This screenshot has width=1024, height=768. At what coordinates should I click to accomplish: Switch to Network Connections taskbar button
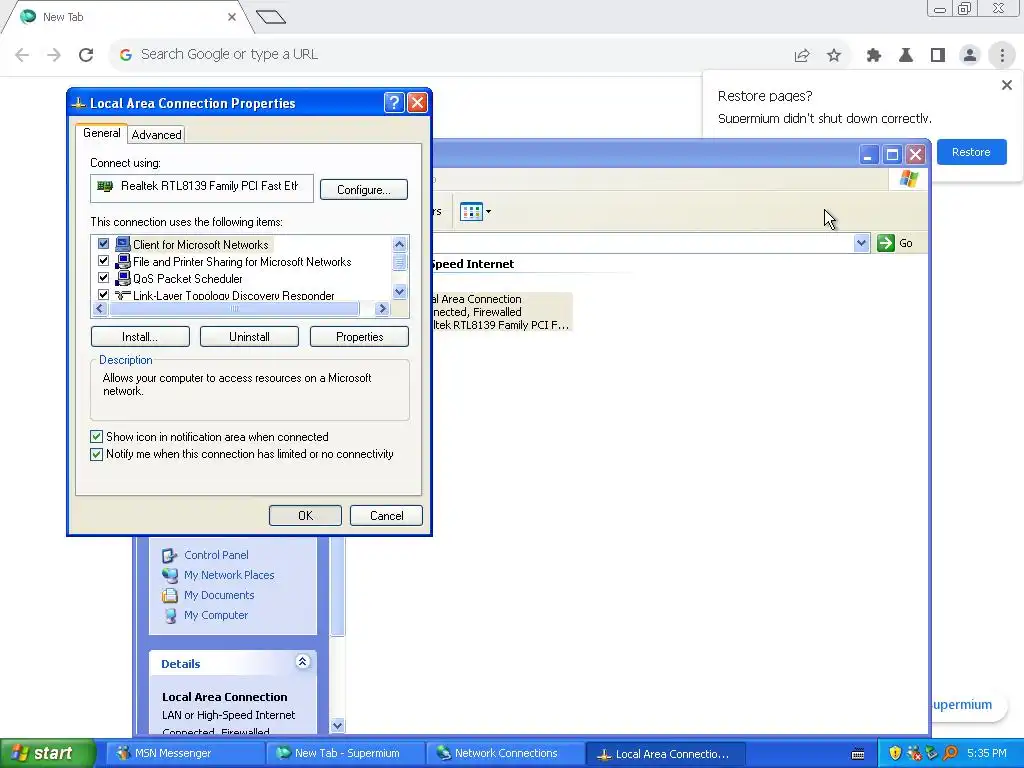(x=505, y=754)
